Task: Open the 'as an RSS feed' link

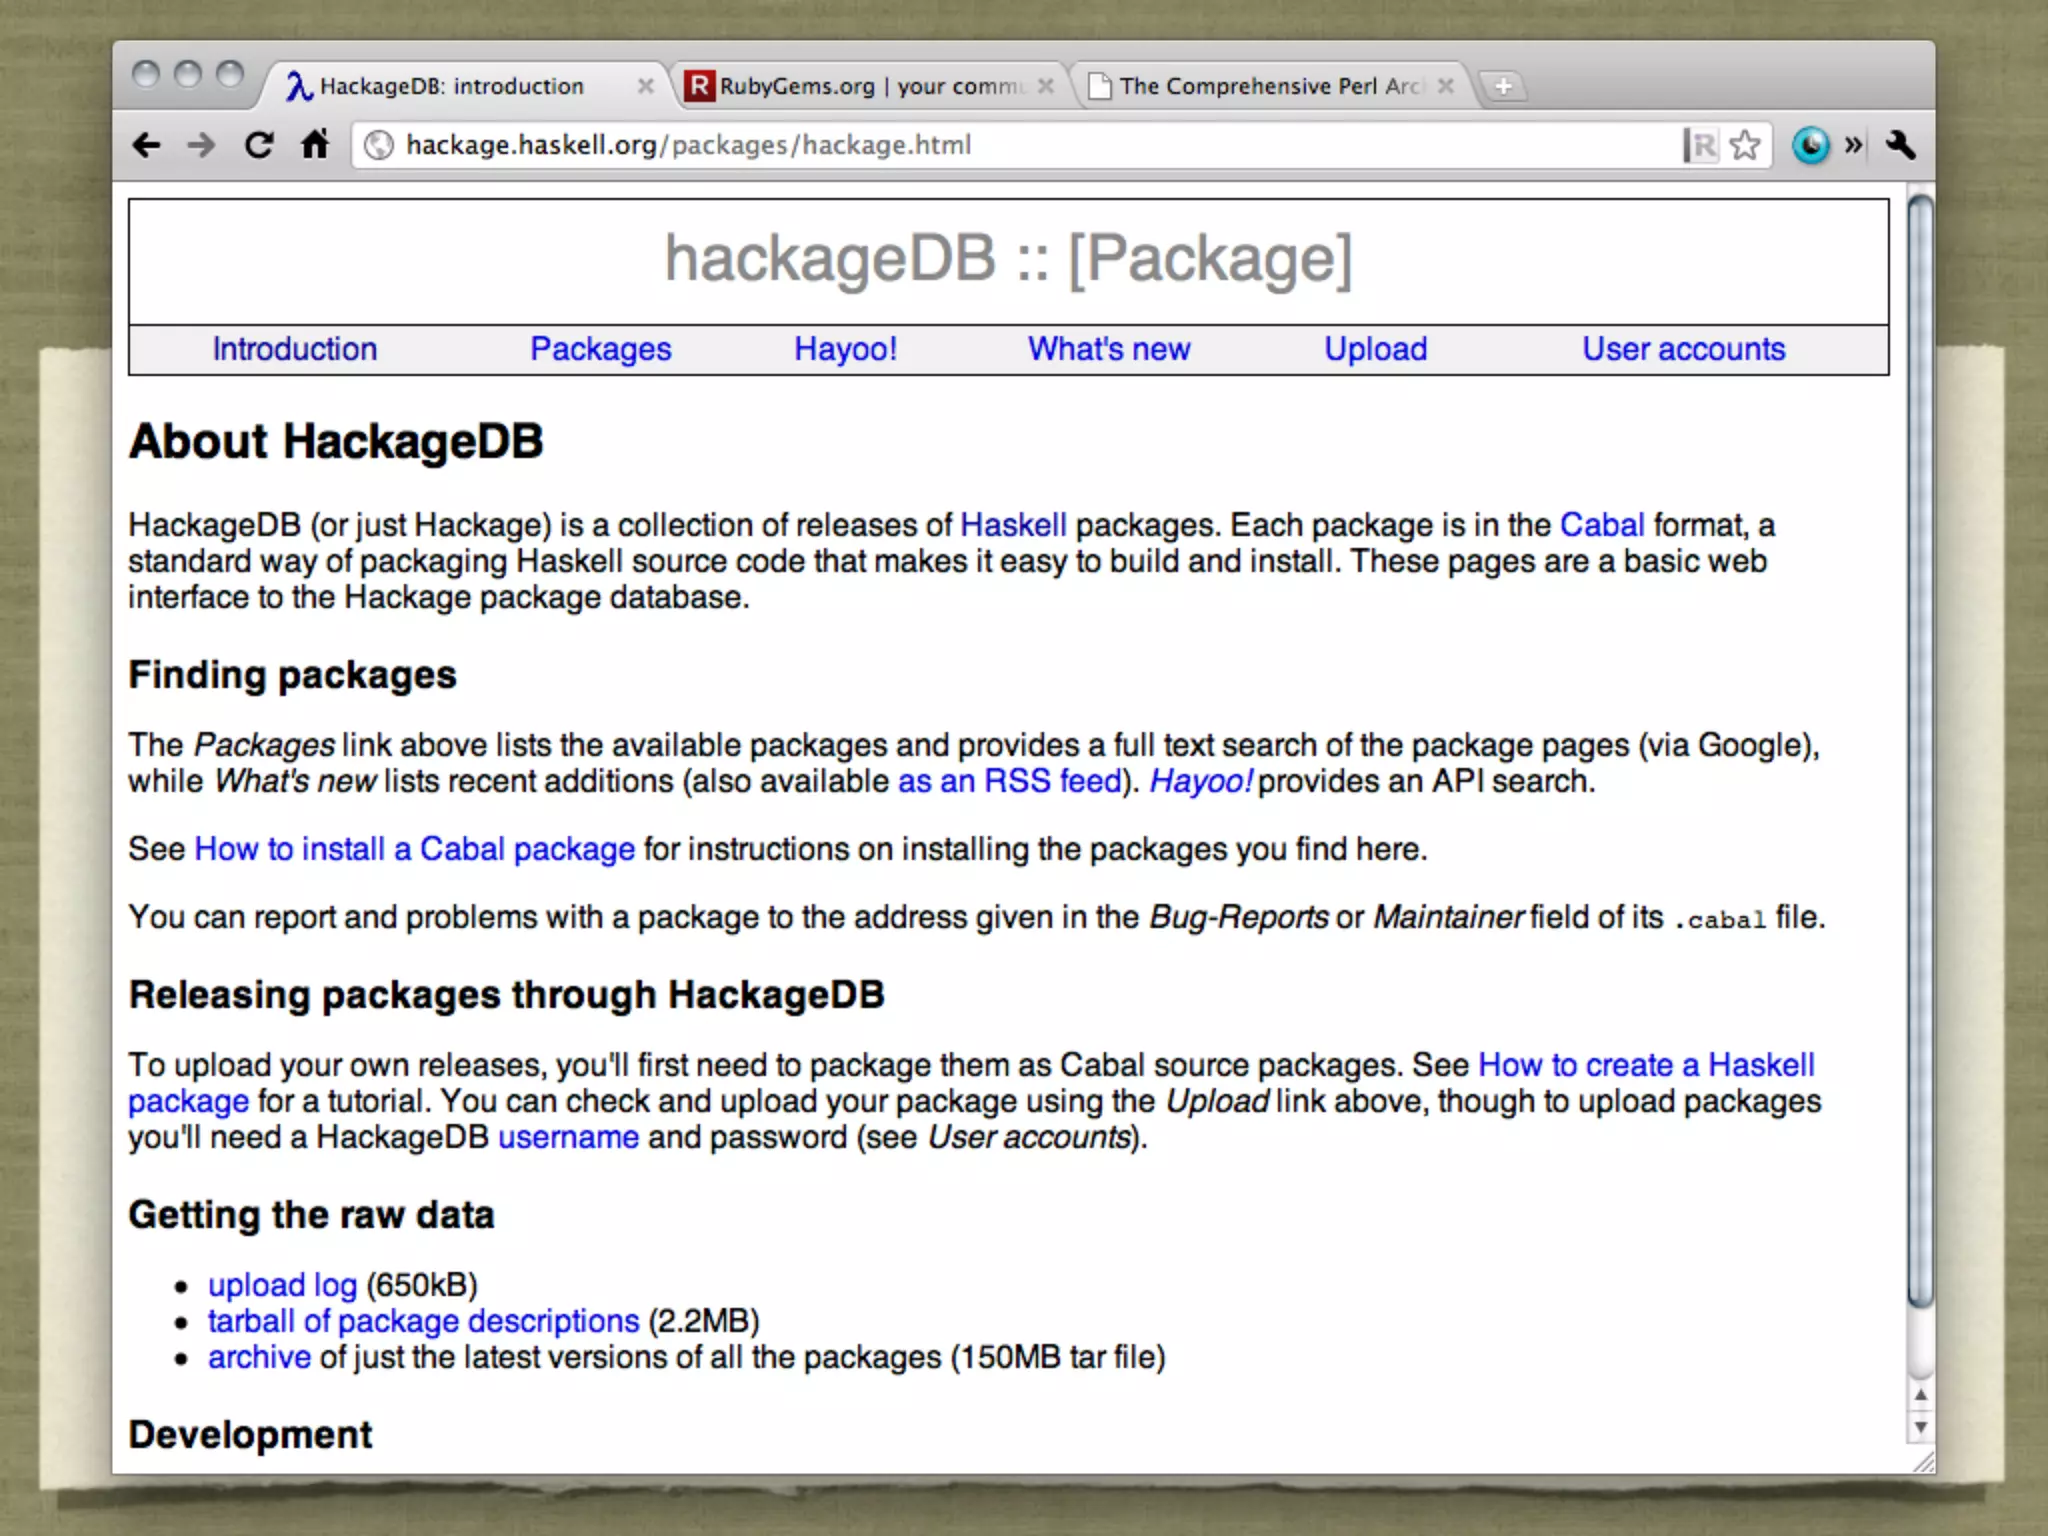Action: click(x=1009, y=781)
